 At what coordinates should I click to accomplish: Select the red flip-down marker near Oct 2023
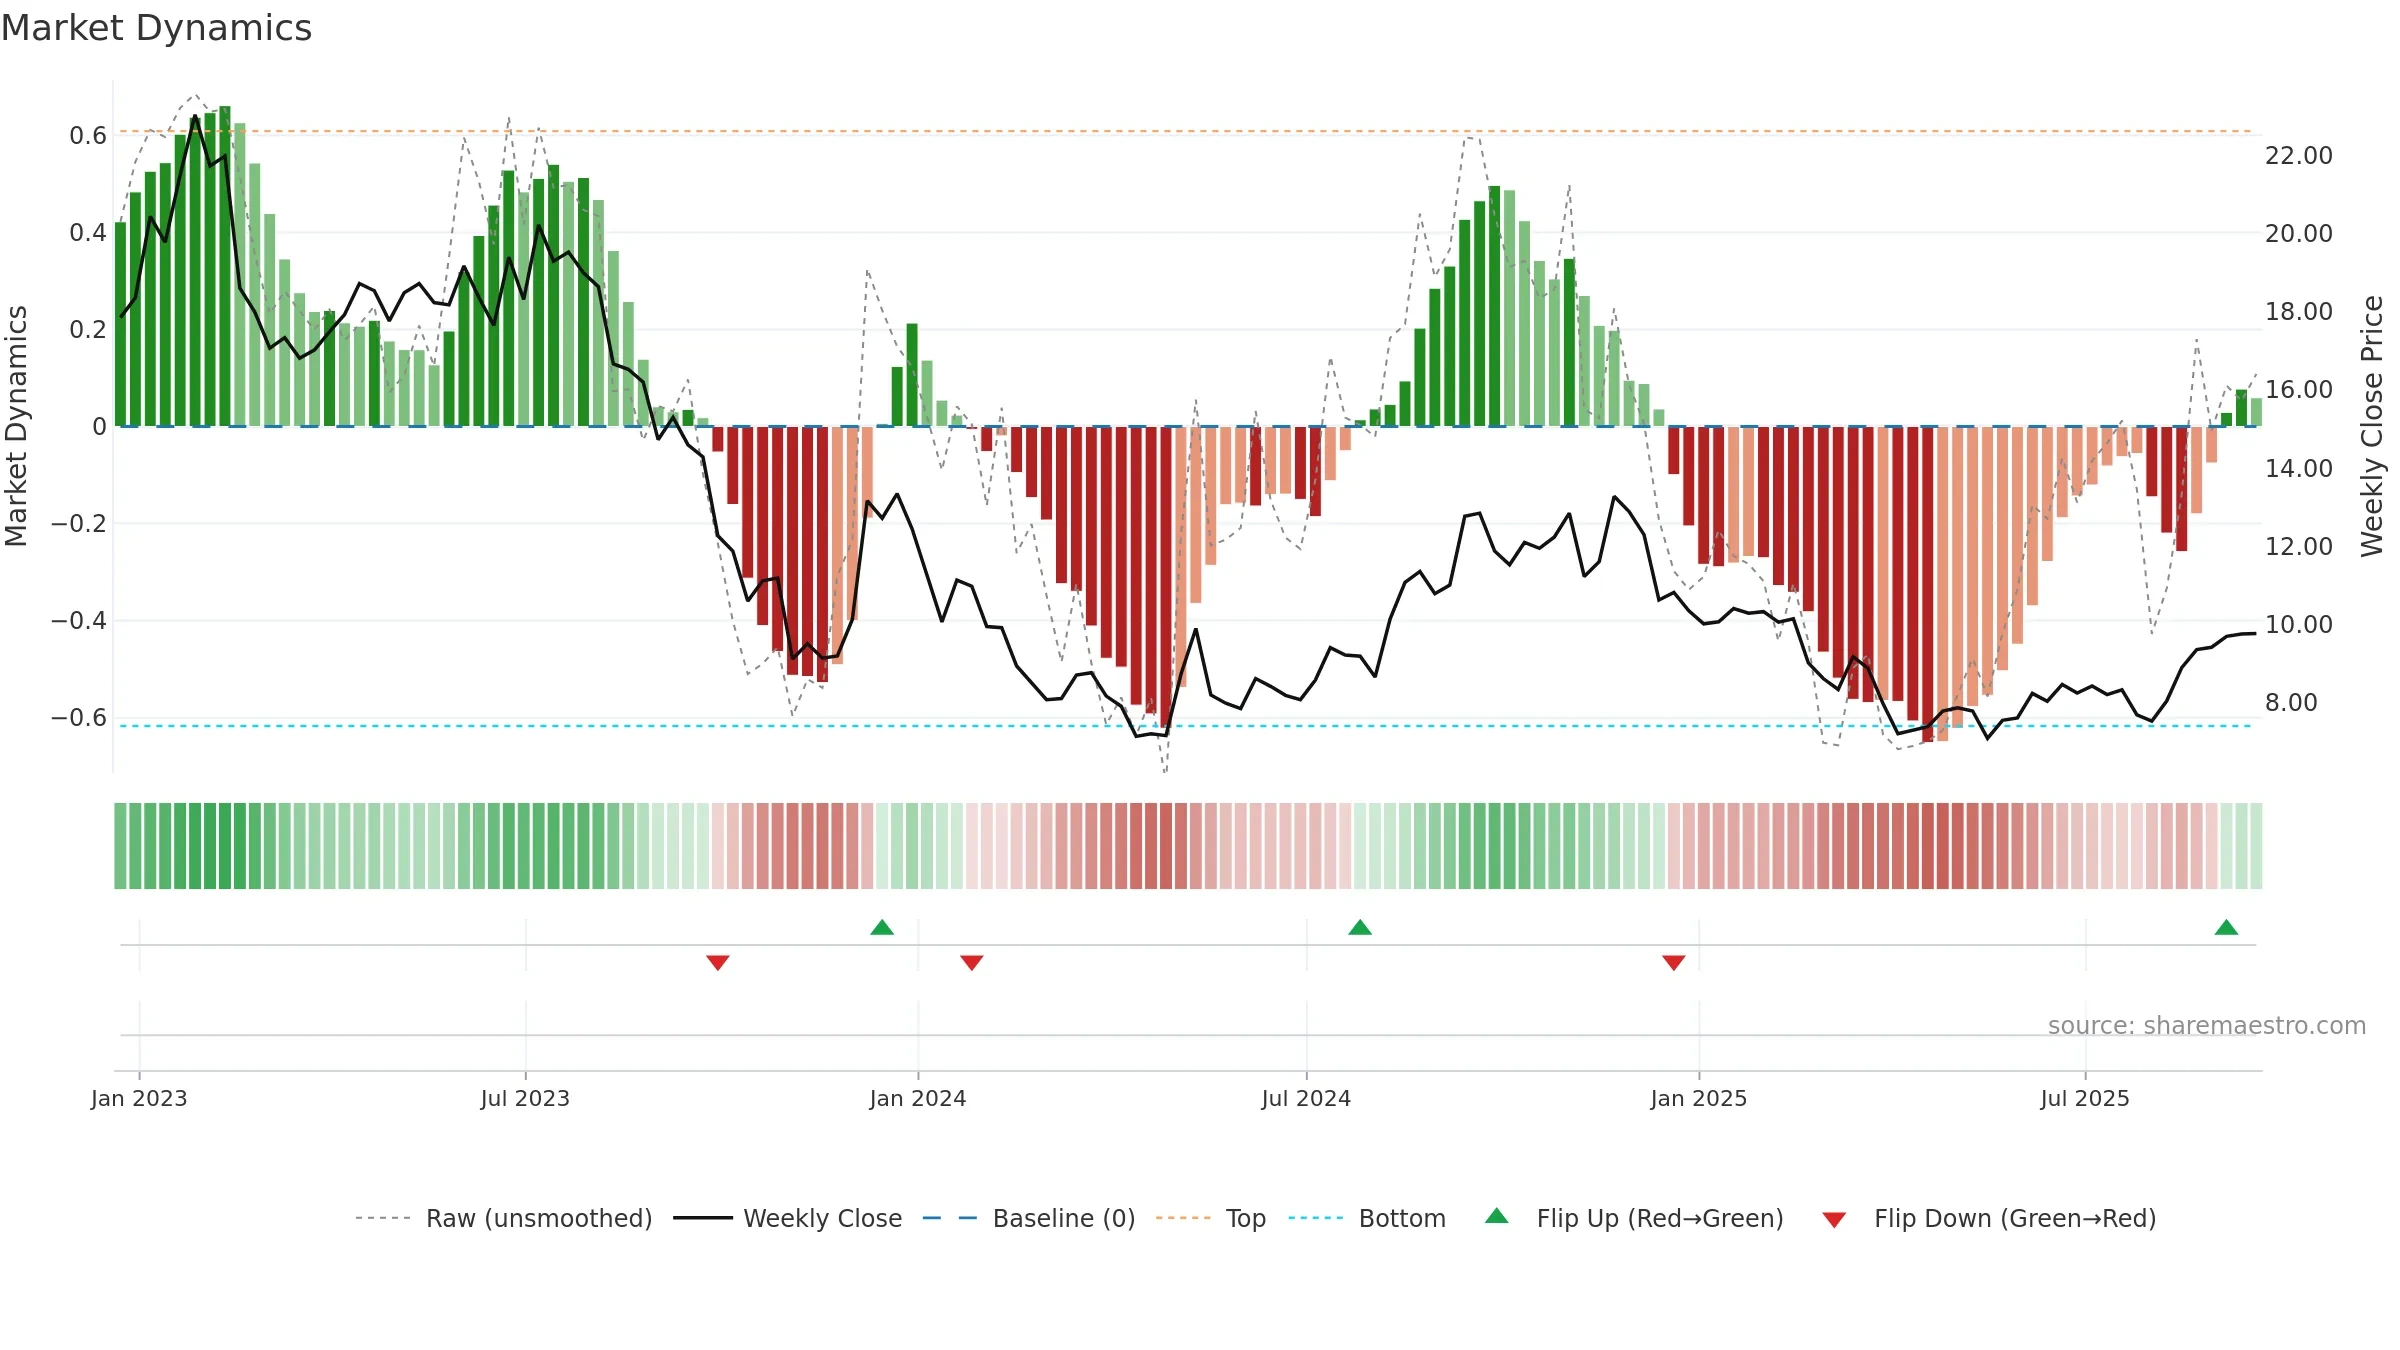(x=718, y=962)
